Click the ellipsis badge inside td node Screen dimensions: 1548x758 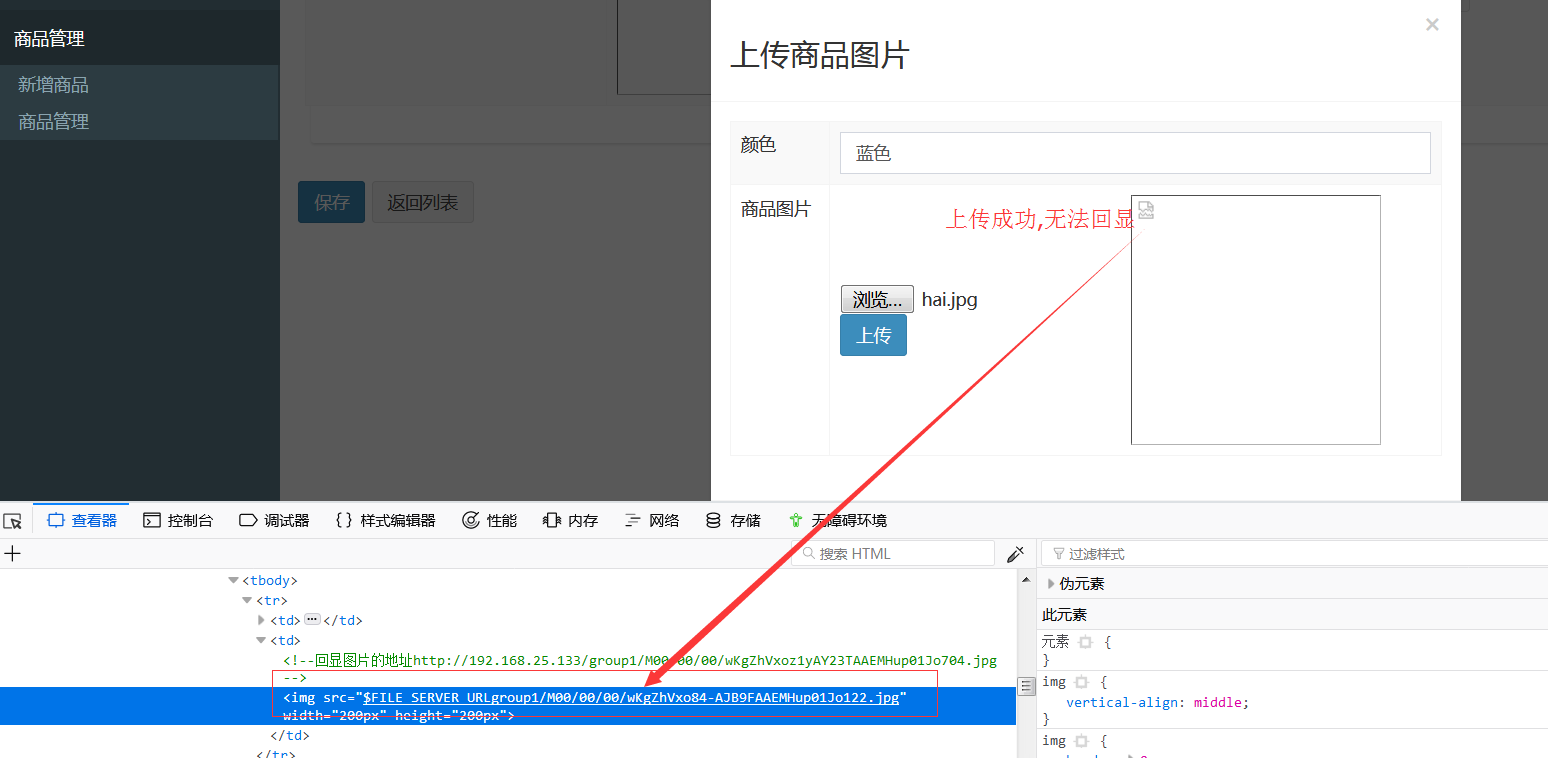[x=311, y=620]
